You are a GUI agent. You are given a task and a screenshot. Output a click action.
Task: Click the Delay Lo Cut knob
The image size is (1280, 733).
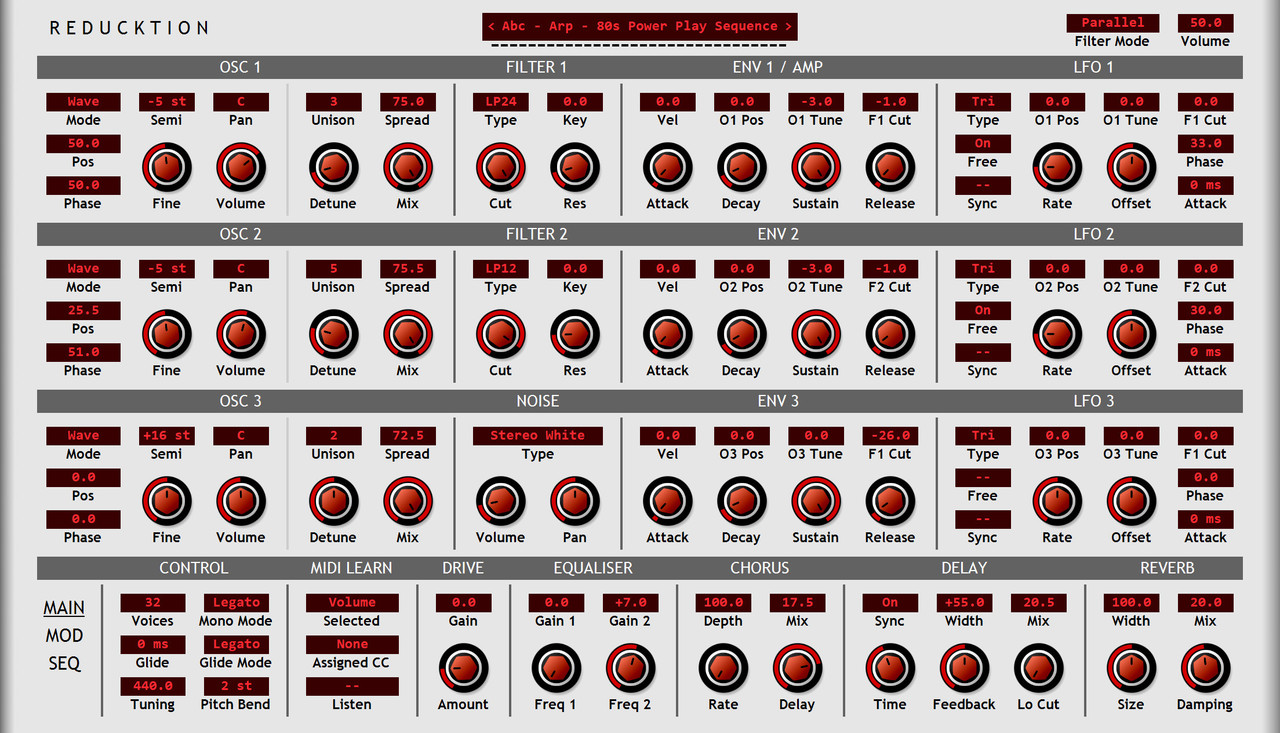(1038, 668)
